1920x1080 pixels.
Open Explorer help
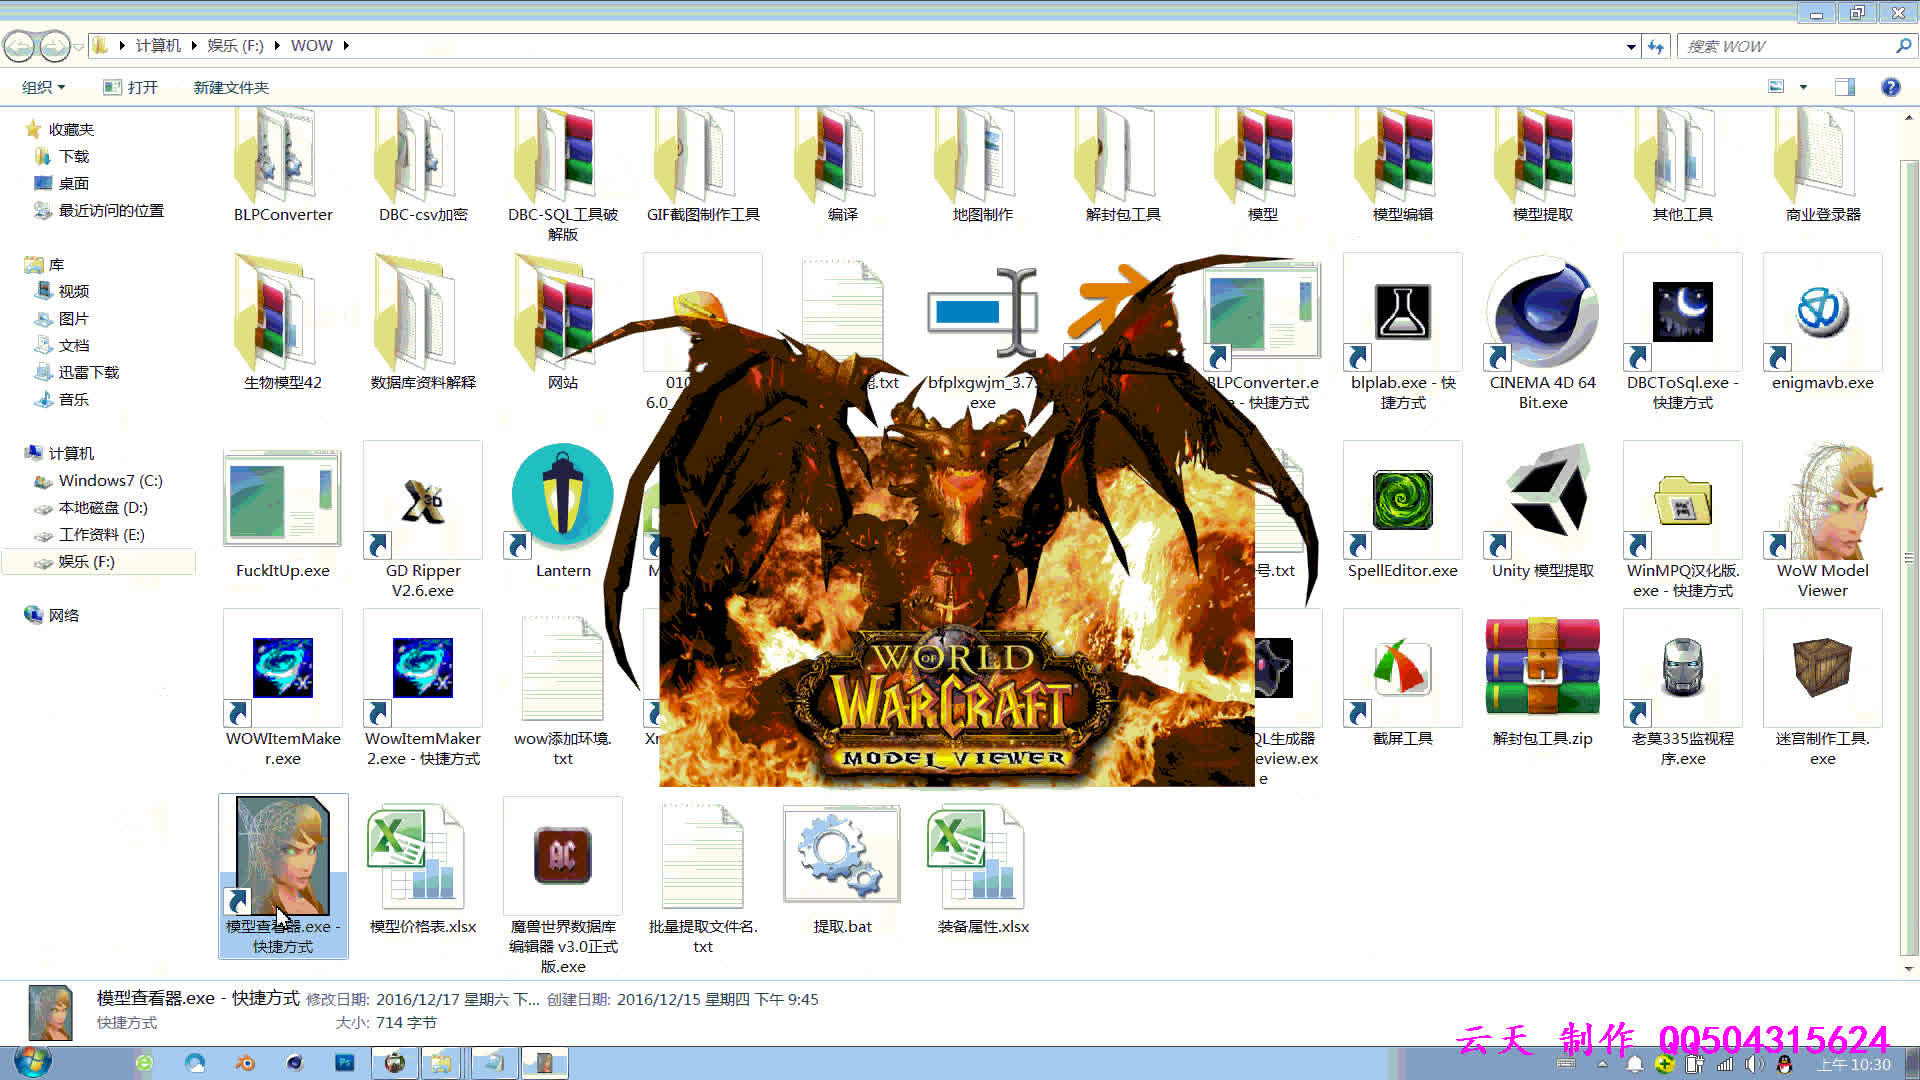pyautogui.click(x=1890, y=88)
